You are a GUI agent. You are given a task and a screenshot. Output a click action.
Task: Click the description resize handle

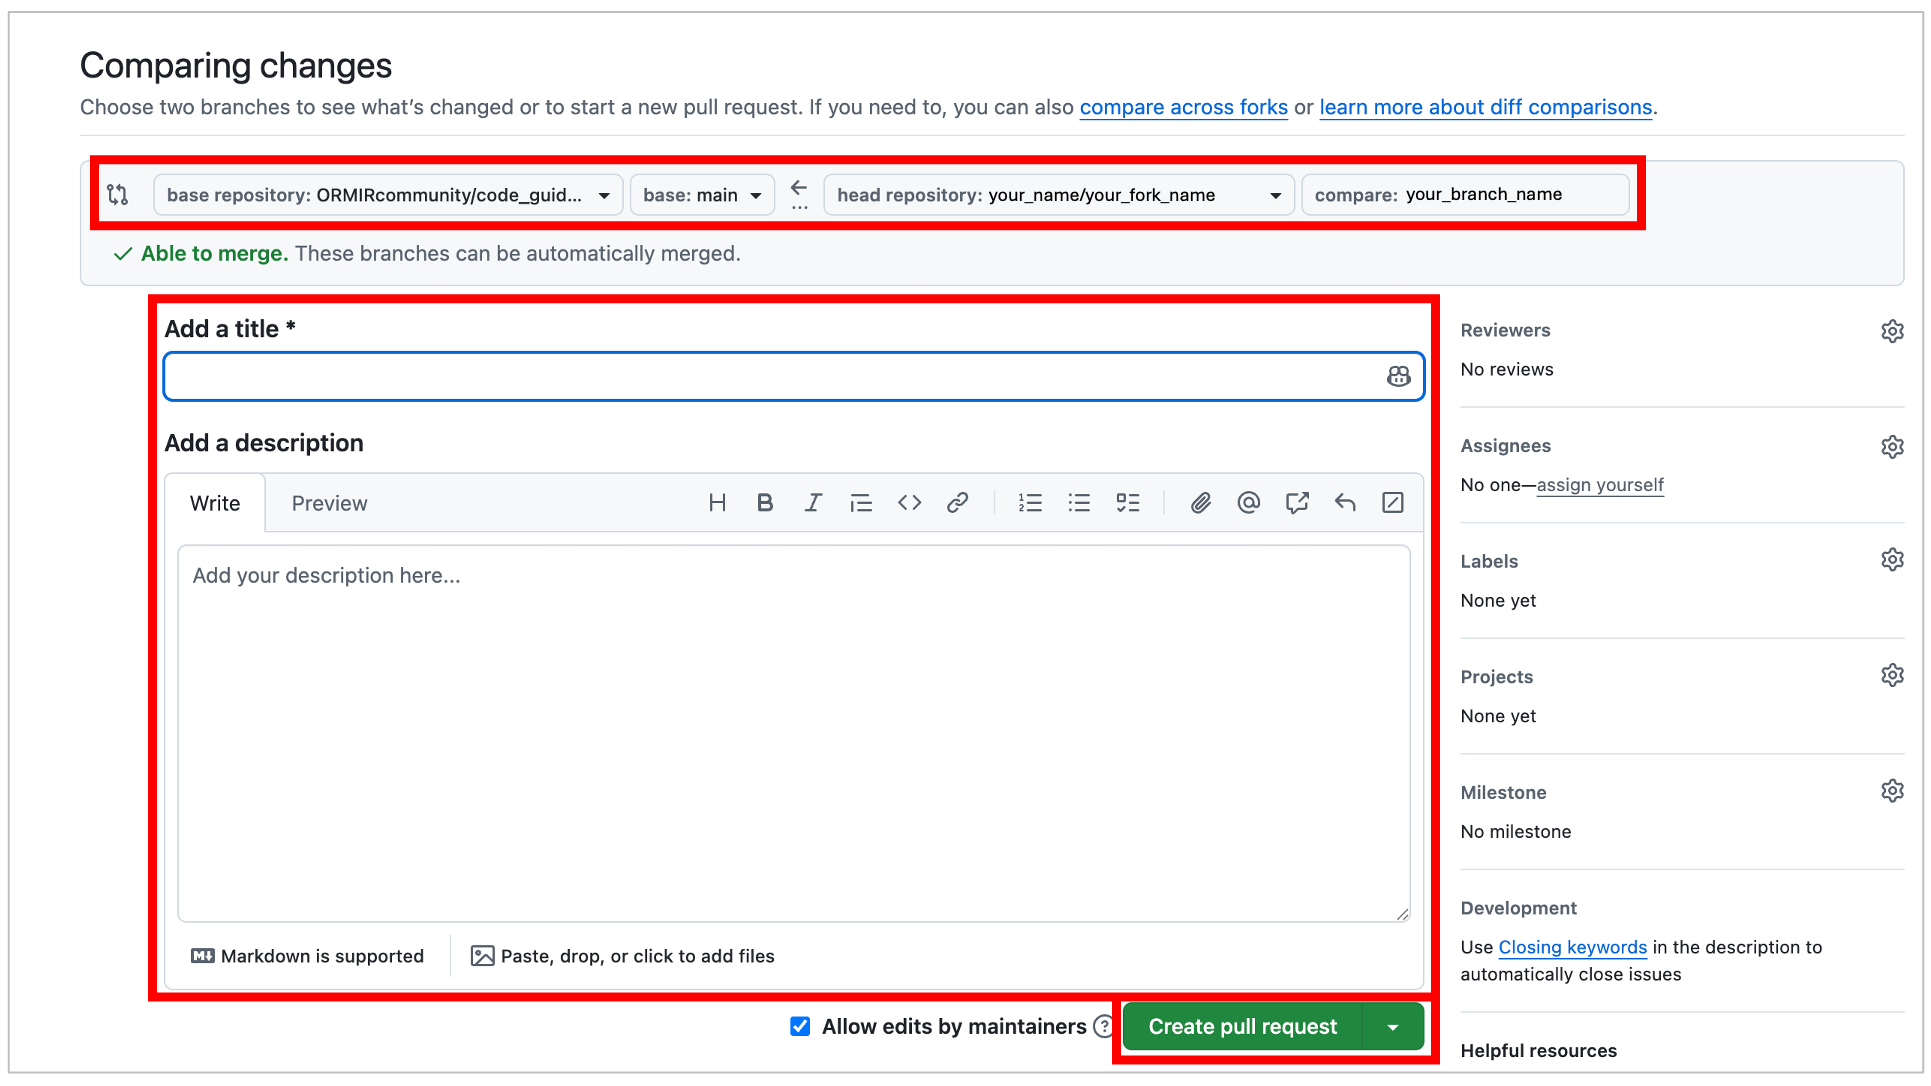(1402, 913)
